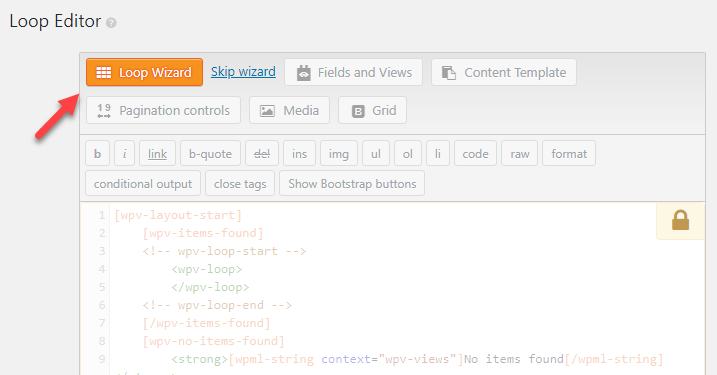Click the wpv-loop-end comment line
This screenshot has width=717, height=375.
click(x=217, y=305)
